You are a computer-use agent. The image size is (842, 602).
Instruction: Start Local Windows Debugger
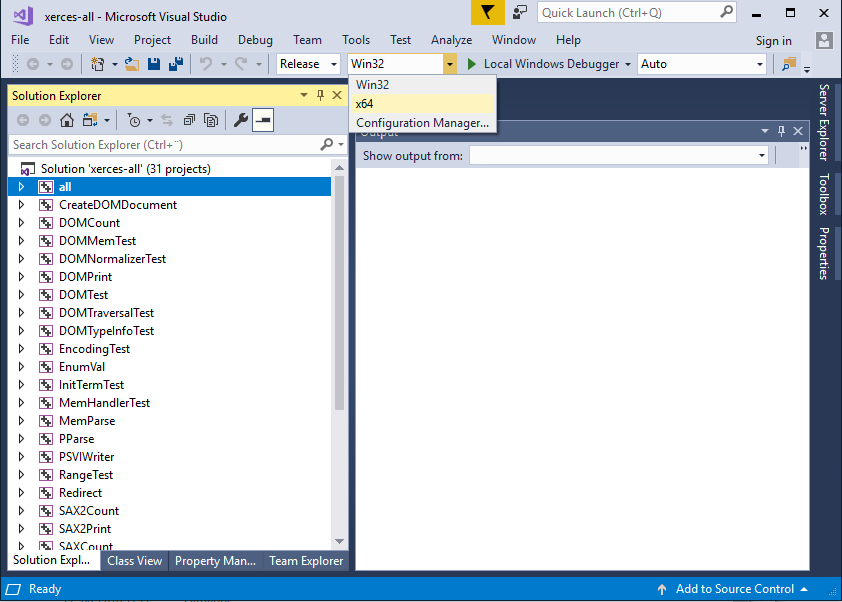543,64
